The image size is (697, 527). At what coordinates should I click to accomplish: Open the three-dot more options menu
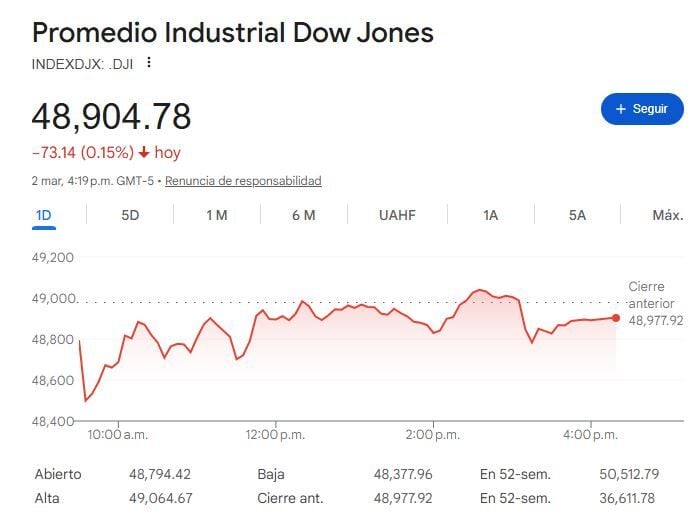(149, 62)
